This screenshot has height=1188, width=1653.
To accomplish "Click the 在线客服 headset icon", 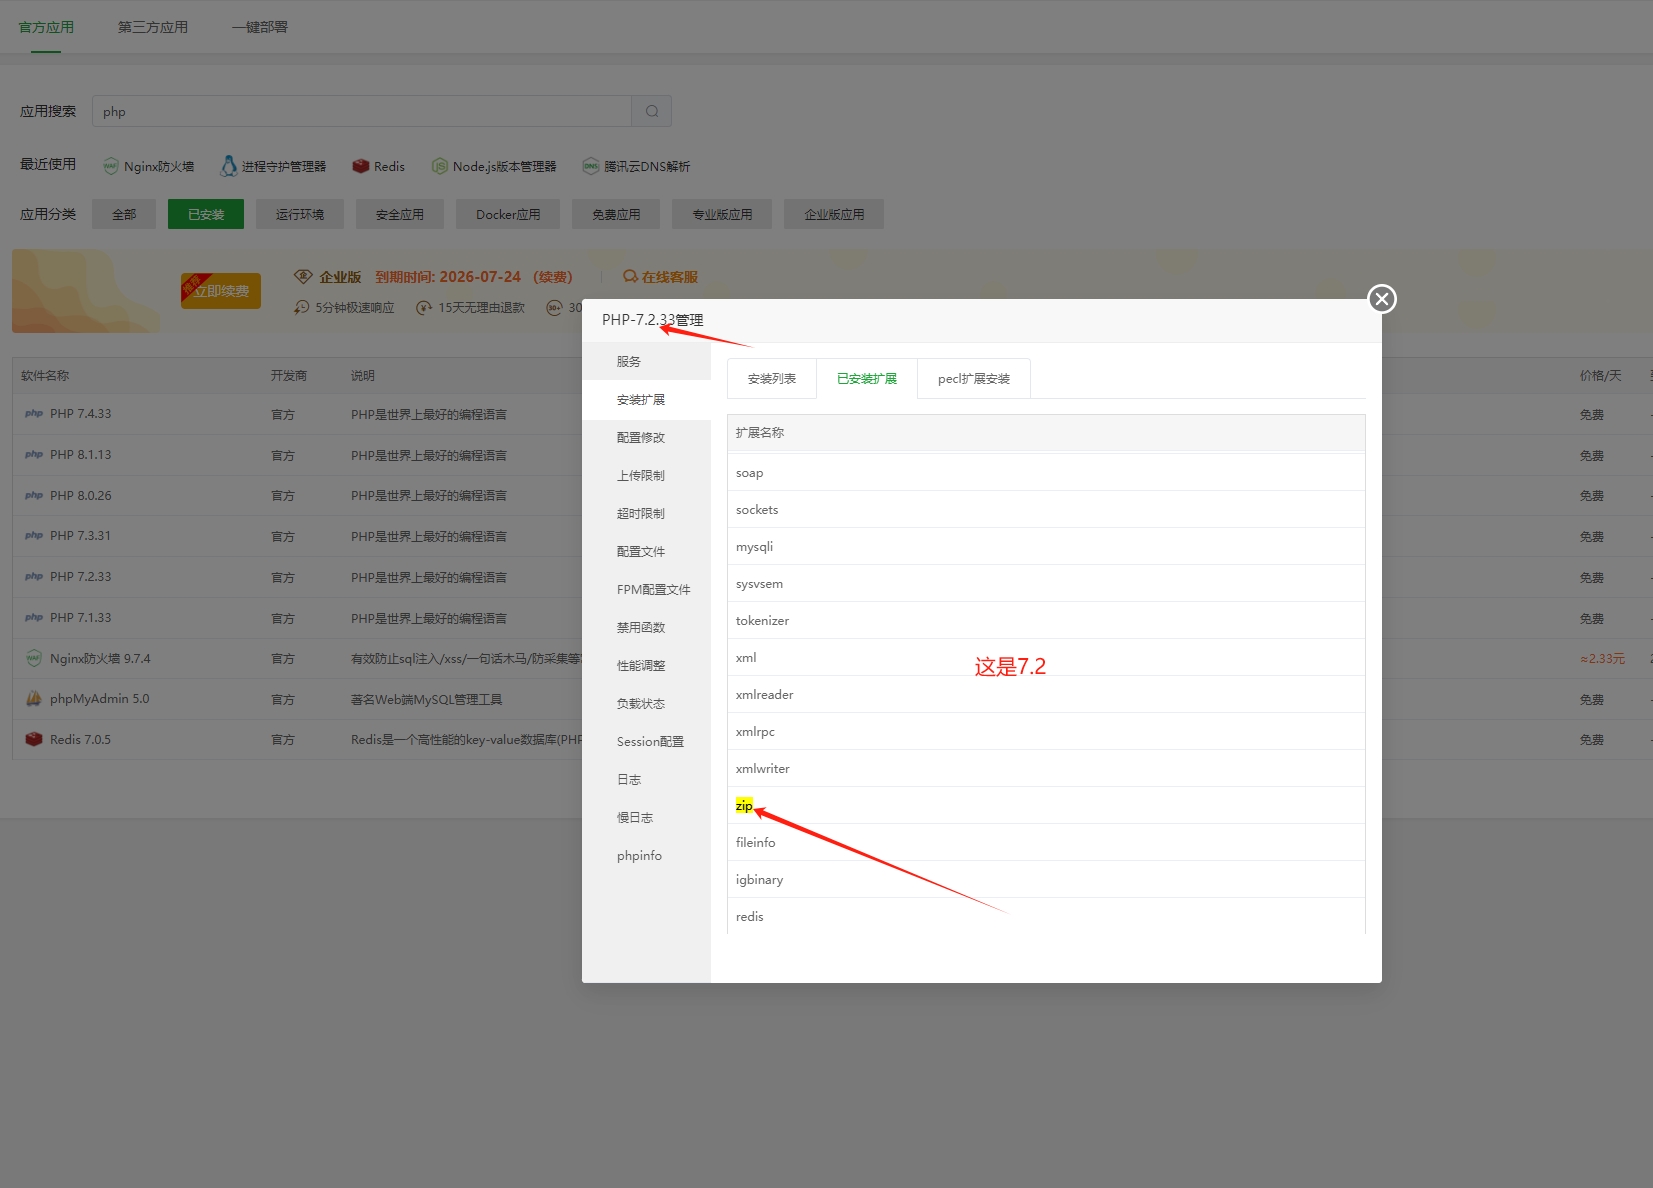I will tap(630, 276).
